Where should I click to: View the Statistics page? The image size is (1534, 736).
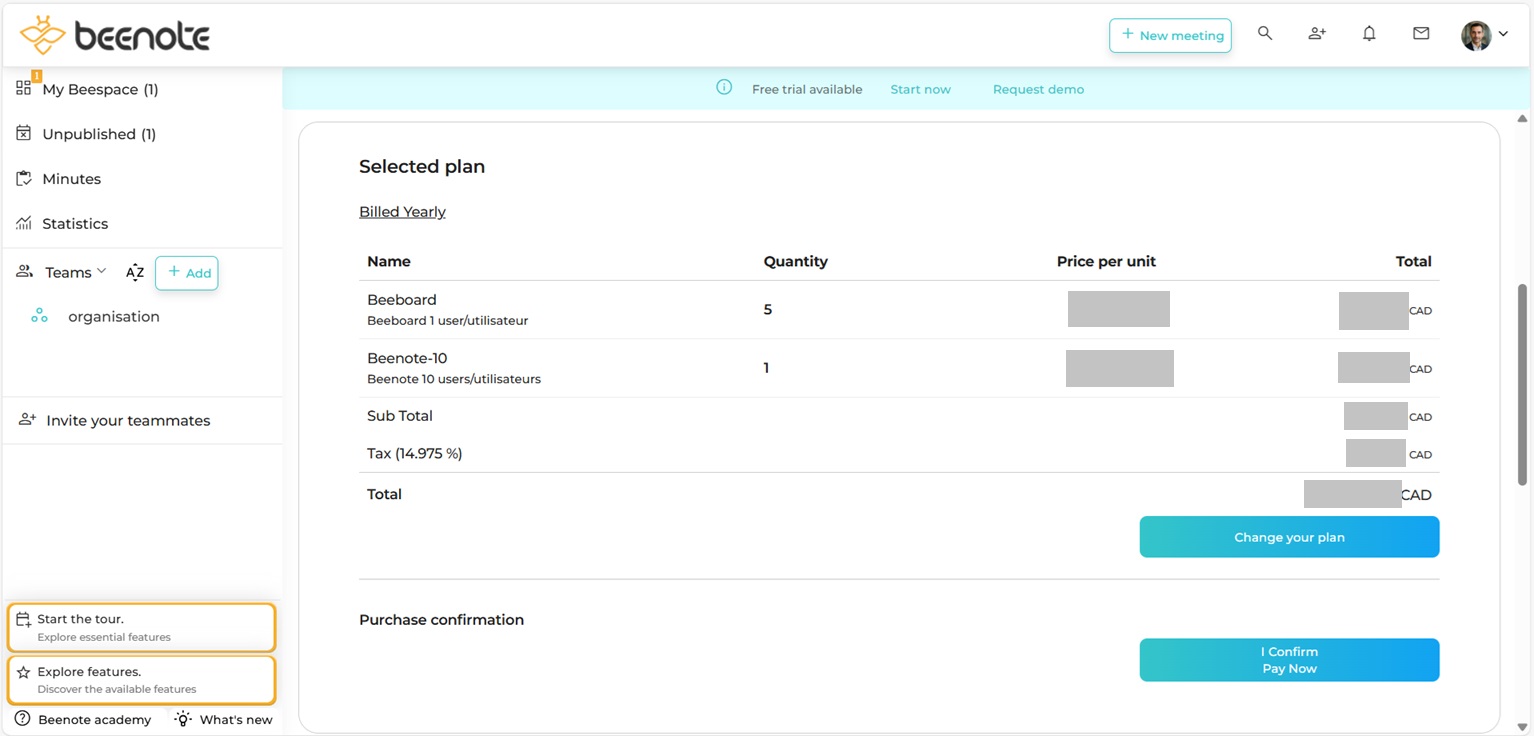74,224
